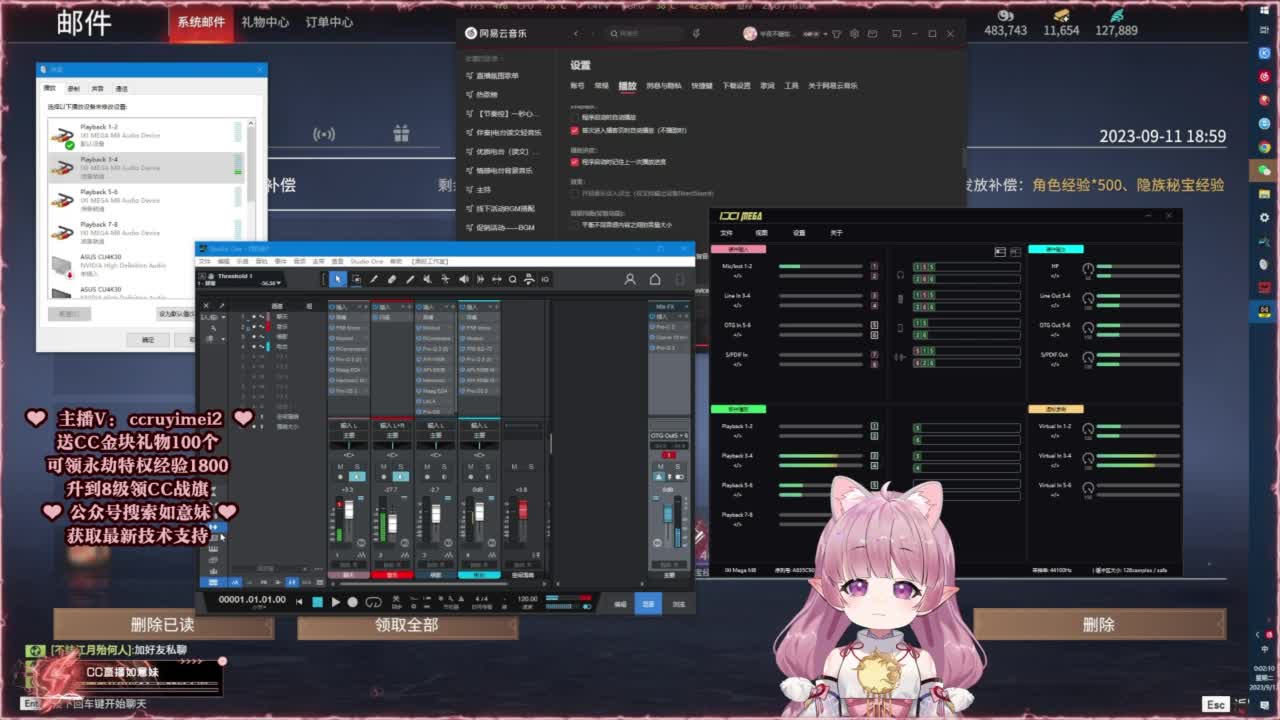Toggle 程序启动时自动播放 checkbox in NetEase settings
This screenshot has height=720, width=1280.
coord(574,117)
